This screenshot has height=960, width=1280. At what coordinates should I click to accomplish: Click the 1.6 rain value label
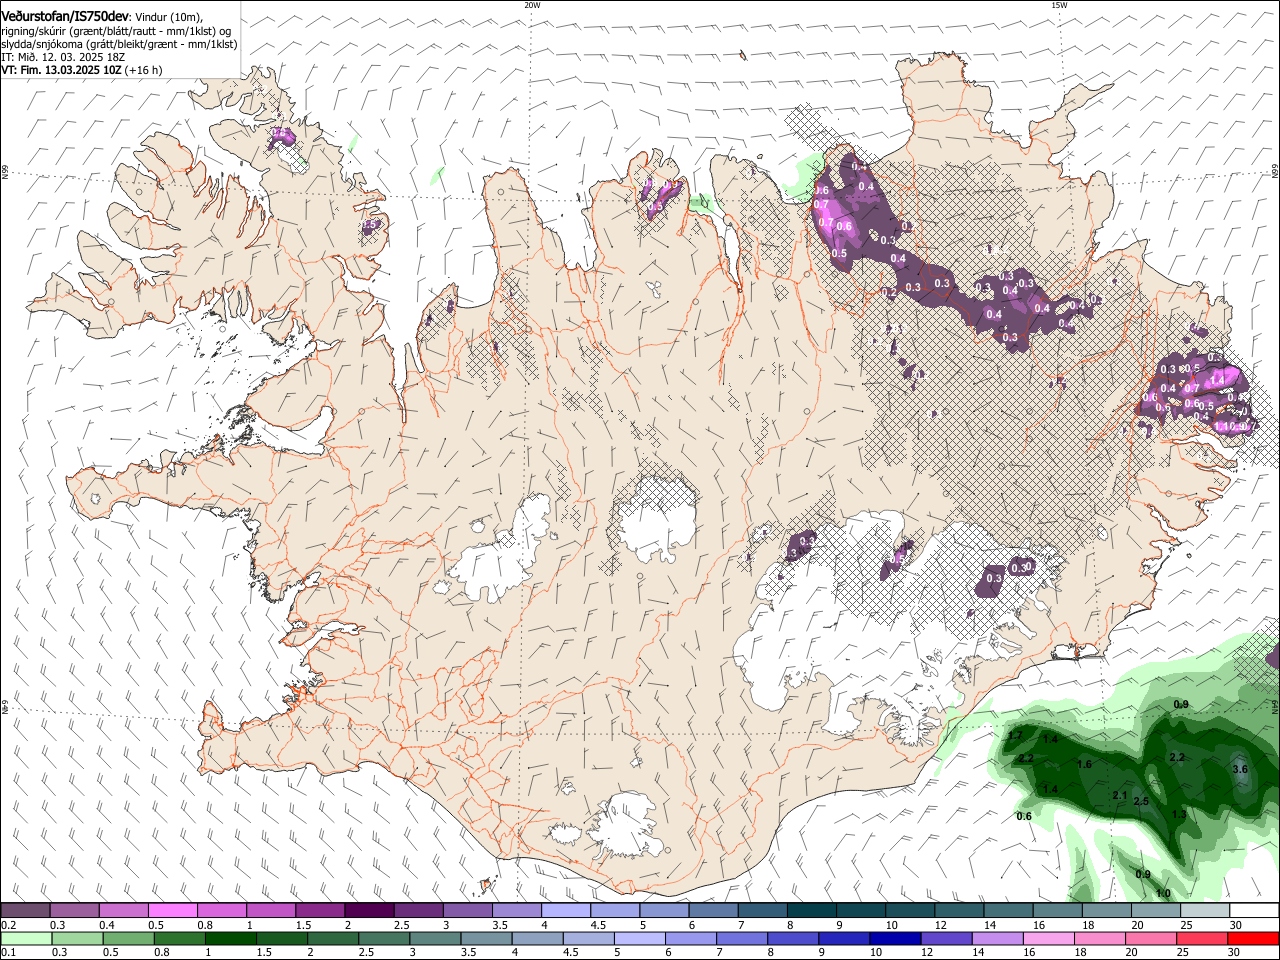1084,764
